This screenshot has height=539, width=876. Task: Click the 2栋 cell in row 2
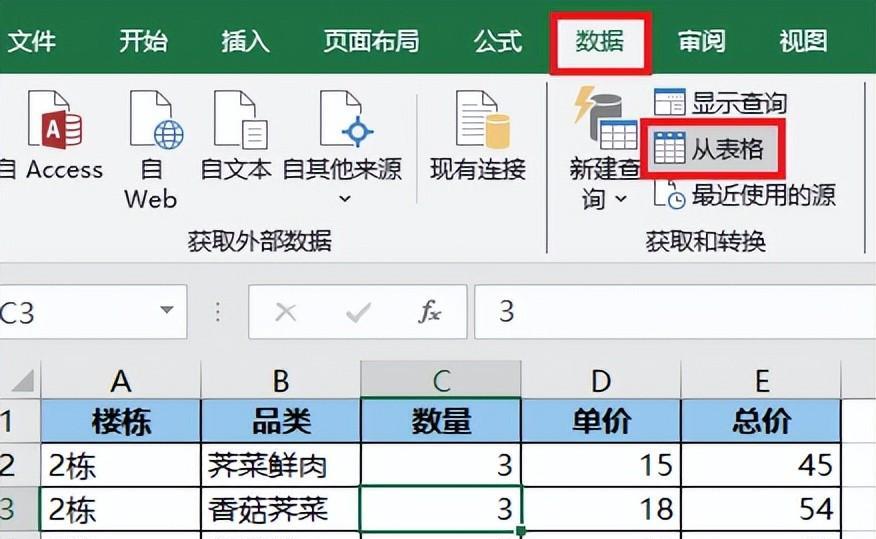[121, 465]
